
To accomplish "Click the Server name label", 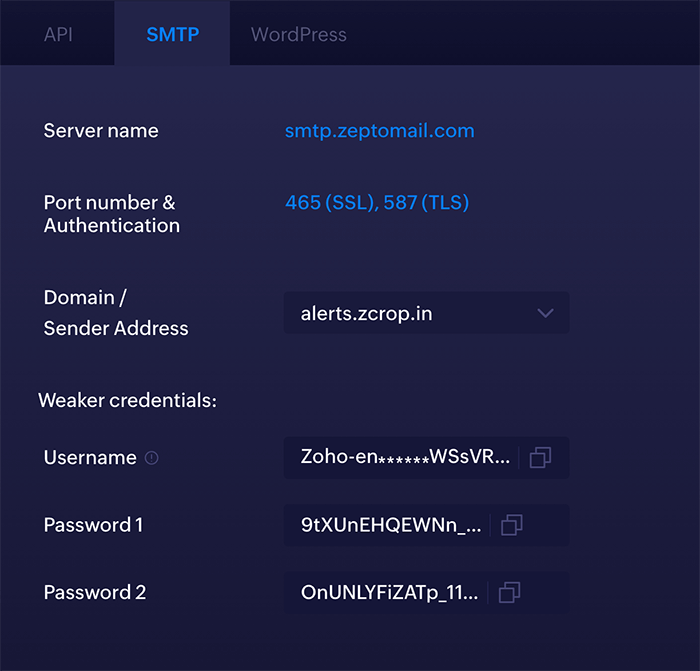I will pos(101,131).
